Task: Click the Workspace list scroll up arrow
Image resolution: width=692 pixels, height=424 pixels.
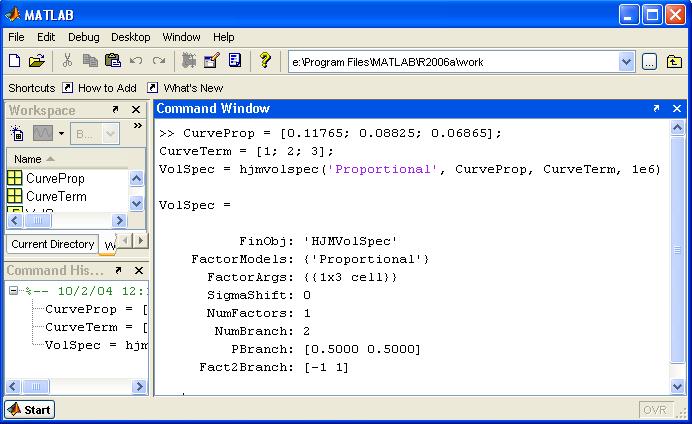Action: point(137,178)
